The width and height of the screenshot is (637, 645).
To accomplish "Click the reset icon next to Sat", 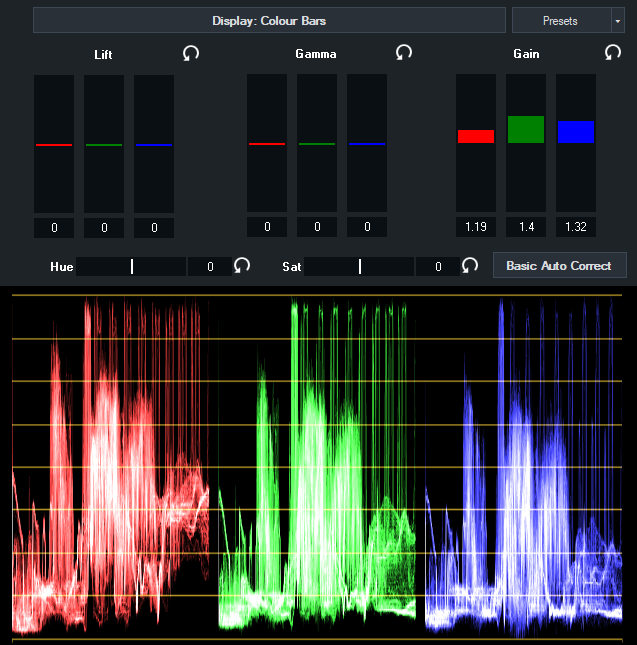I will [x=470, y=266].
